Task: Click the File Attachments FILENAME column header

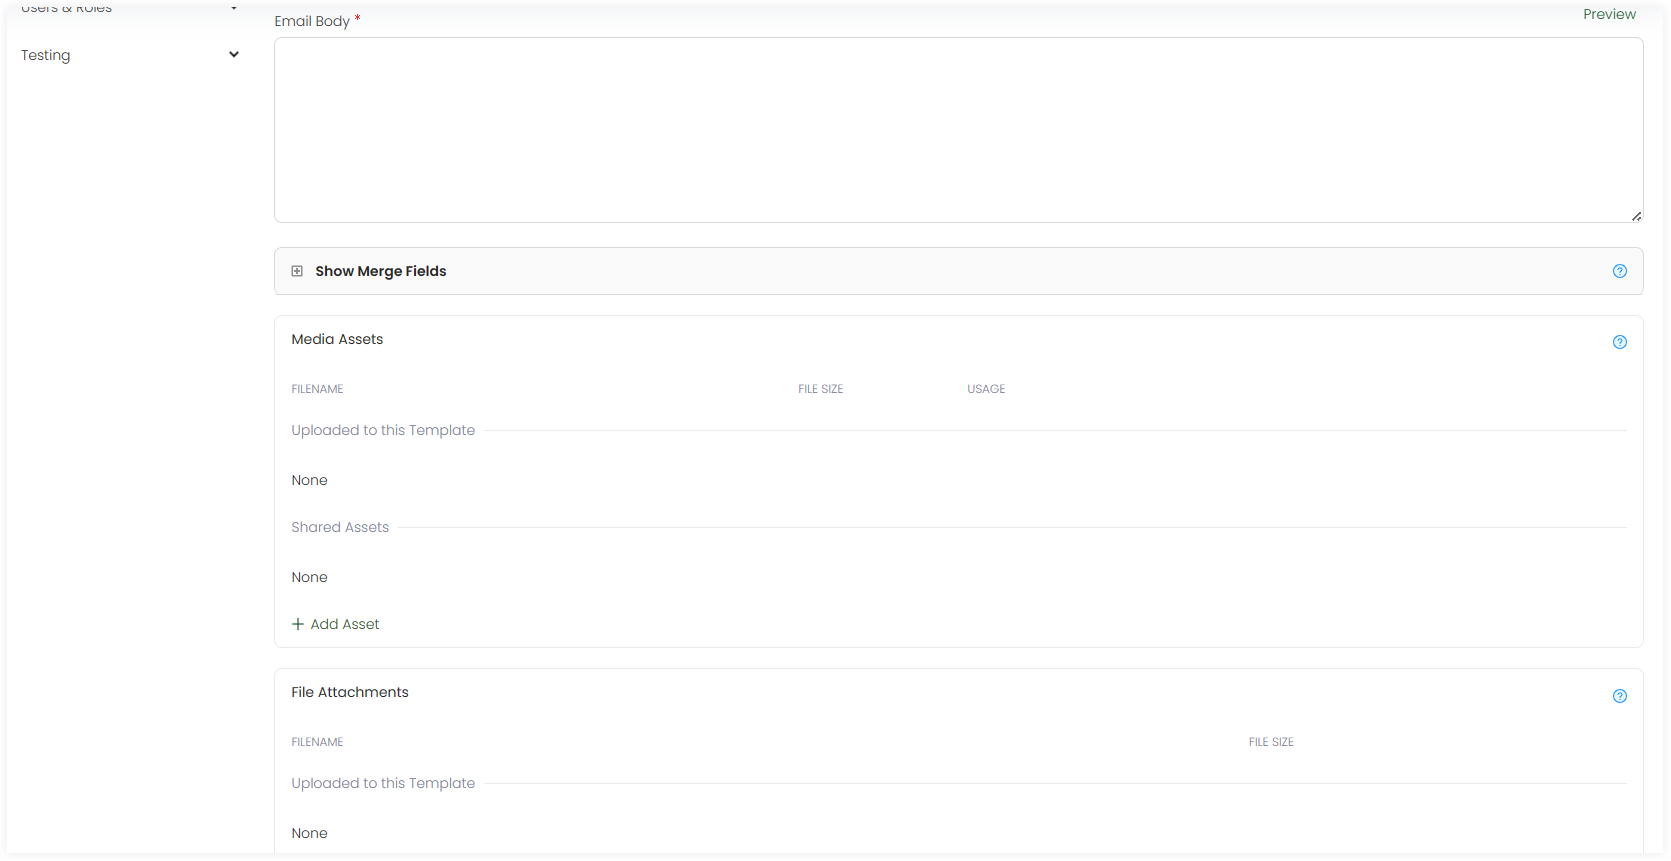Action: coord(317,742)
